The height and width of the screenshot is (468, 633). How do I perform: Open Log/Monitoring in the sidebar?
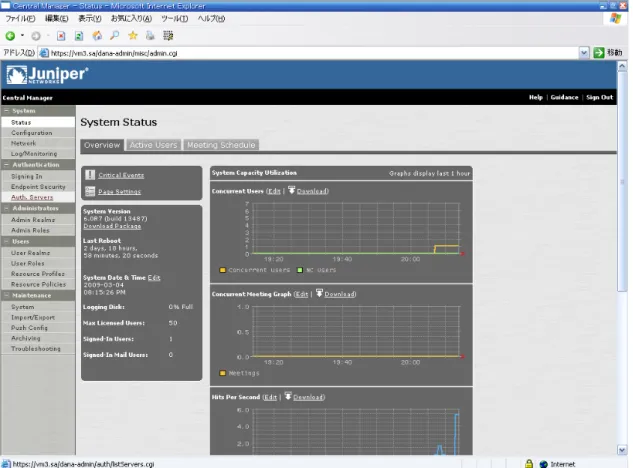tap(34, 154)
